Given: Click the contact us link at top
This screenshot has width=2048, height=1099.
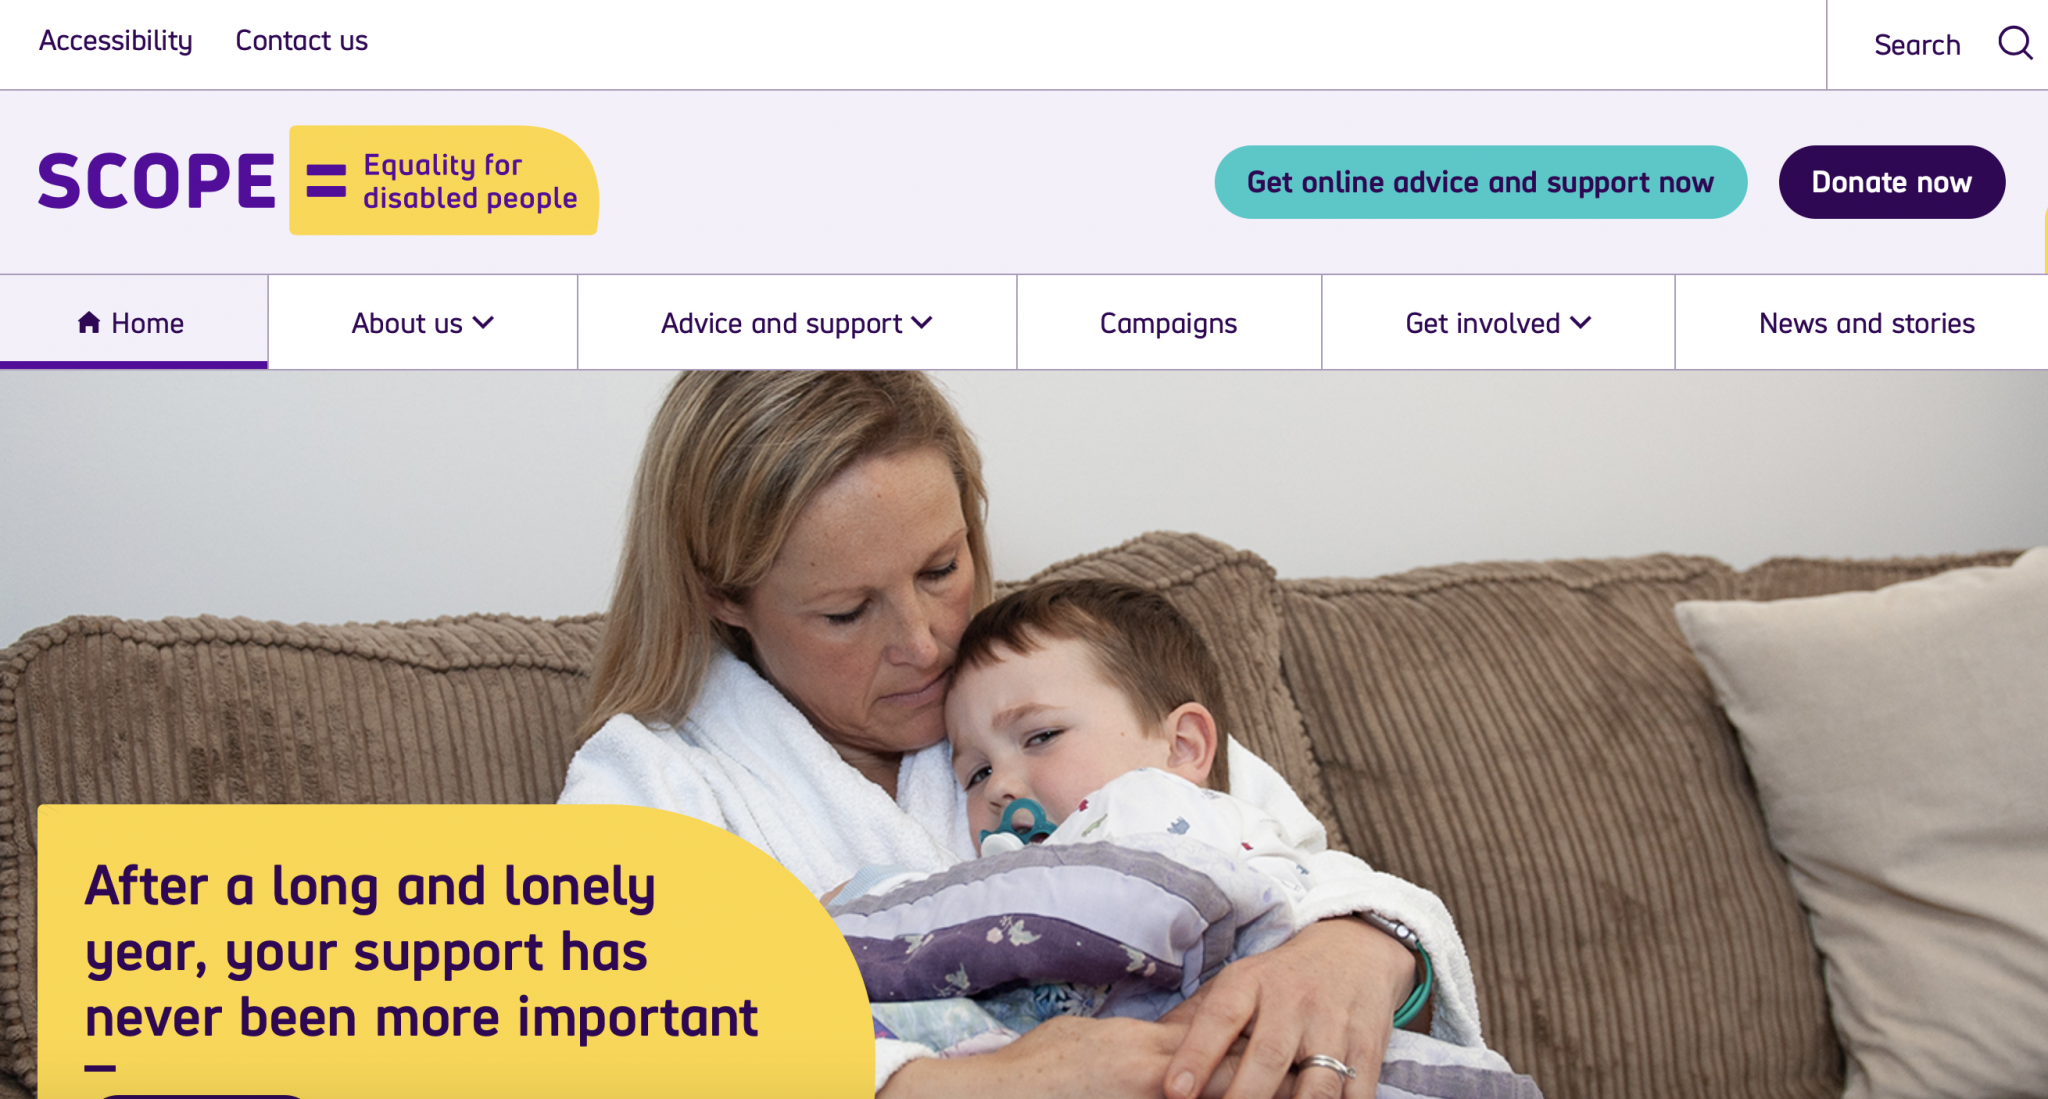Looking at the screenshot, I should pyautogui.click(x=301, y=41).
